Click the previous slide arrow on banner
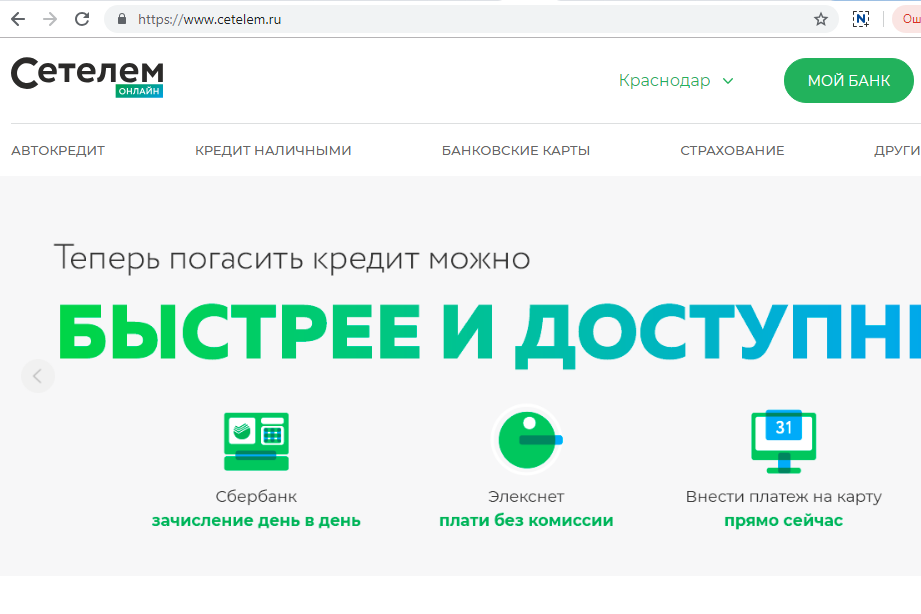The image size is (921, 614). click(38, 376)
